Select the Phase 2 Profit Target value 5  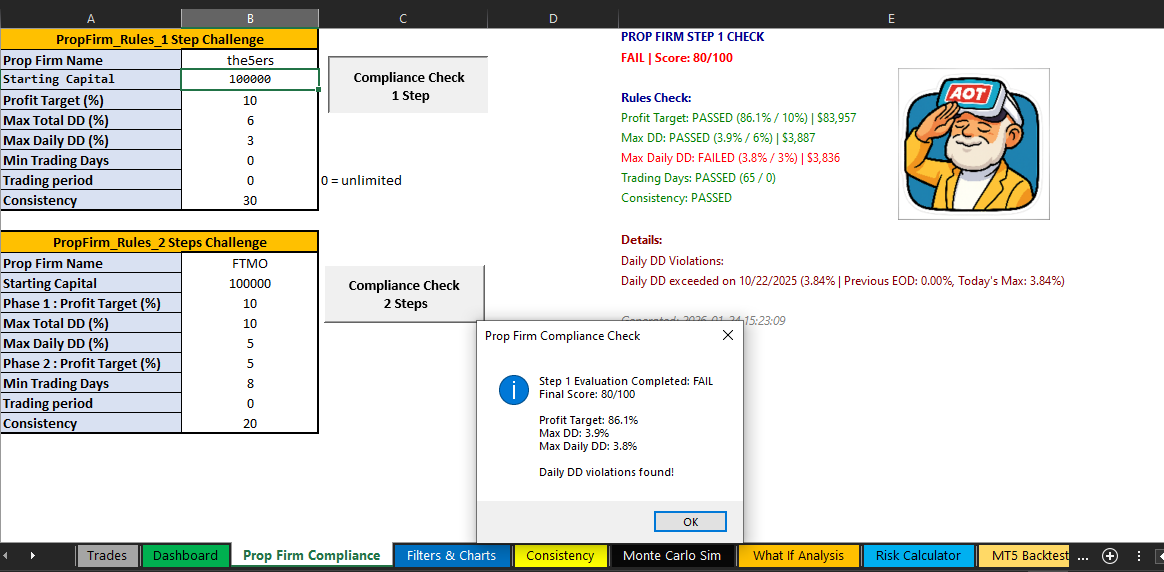pyautogui.click(x=250, y=364)
